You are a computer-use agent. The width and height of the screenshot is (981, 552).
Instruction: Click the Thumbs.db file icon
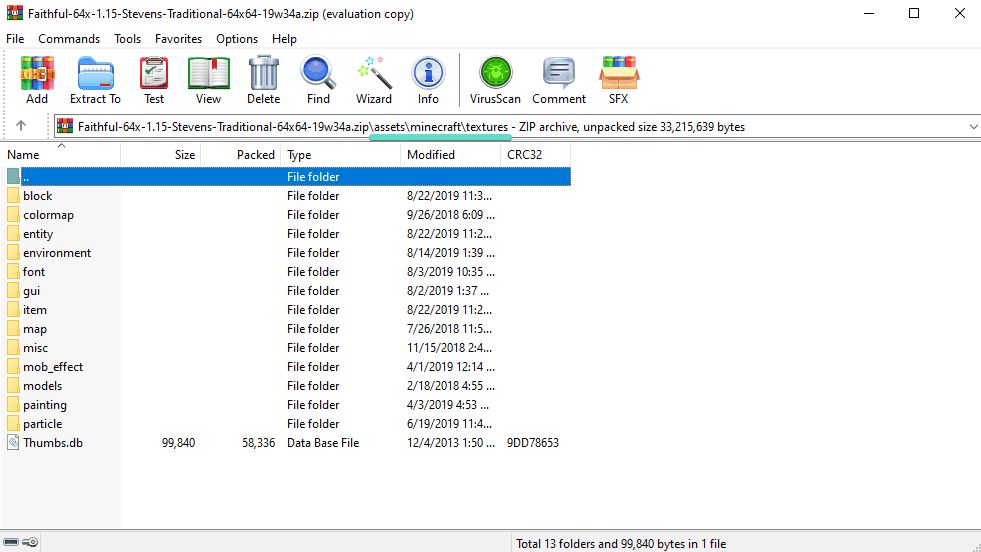click(x=13, y=442)
